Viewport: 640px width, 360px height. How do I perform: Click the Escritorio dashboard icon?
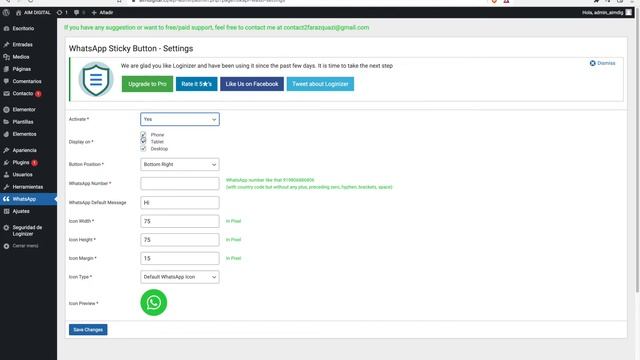6,29
